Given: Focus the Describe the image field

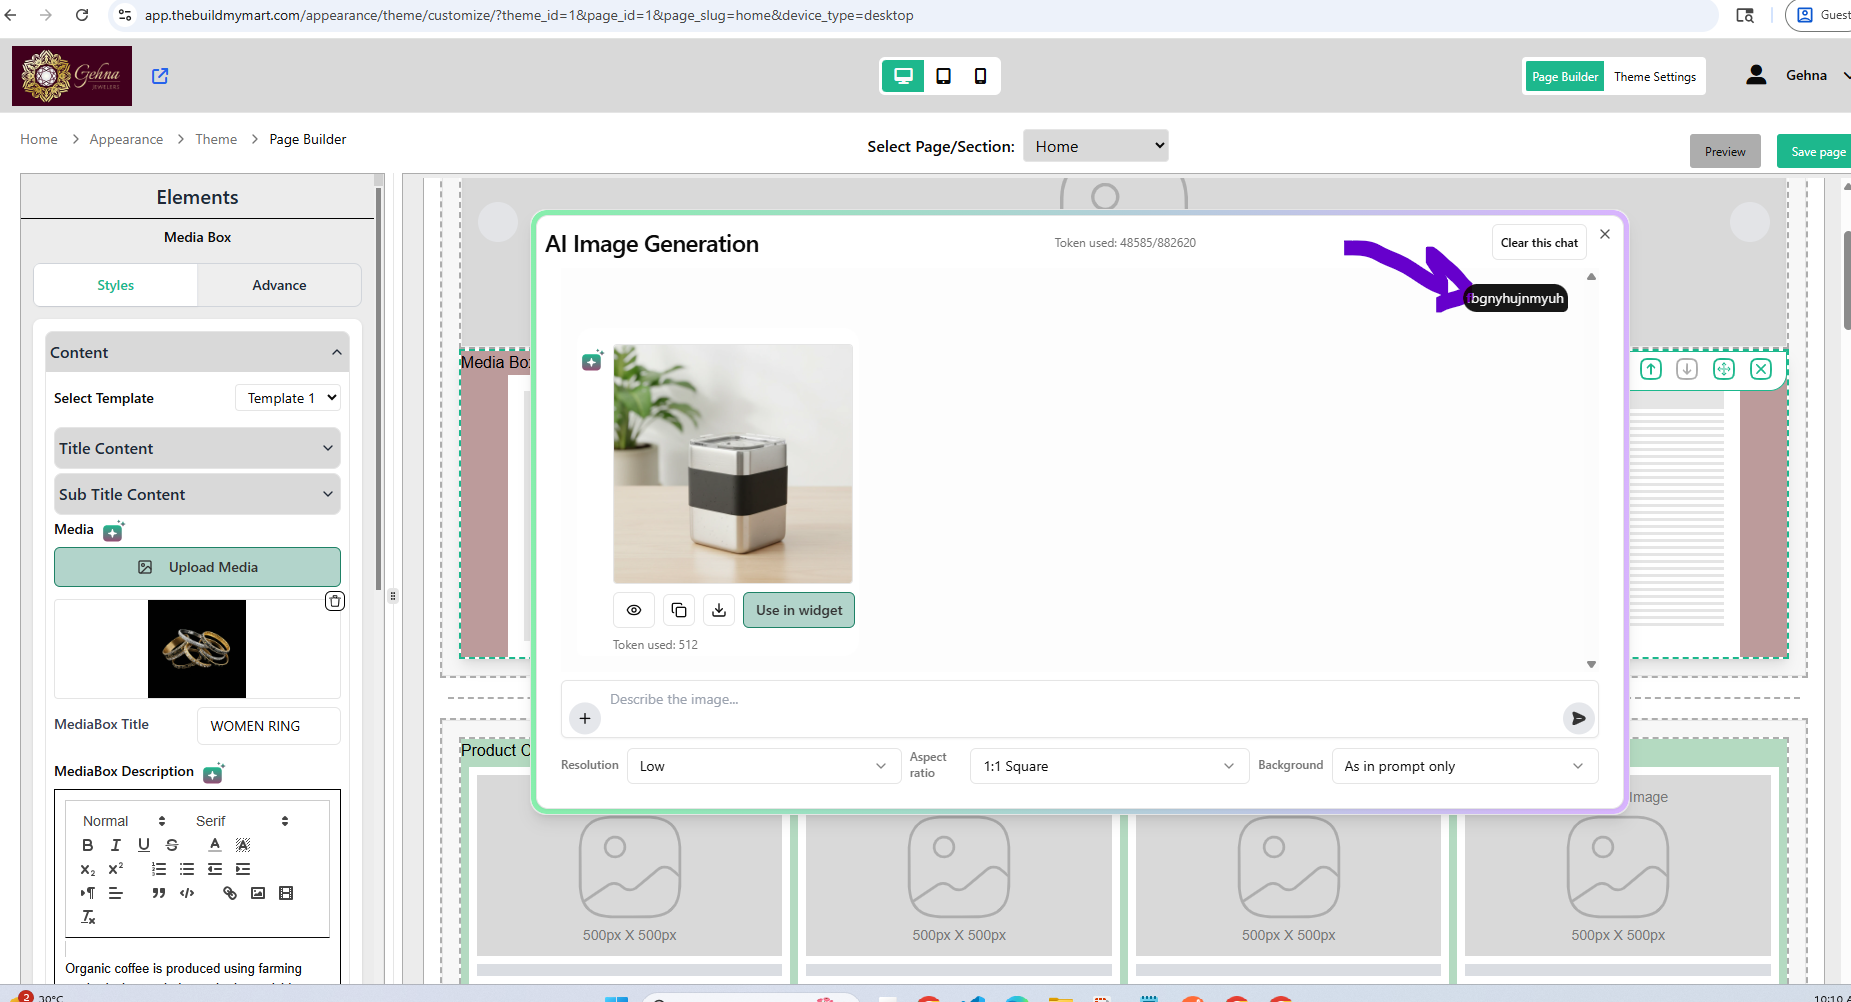Looking at the screenshot, I should point(1080,699).
